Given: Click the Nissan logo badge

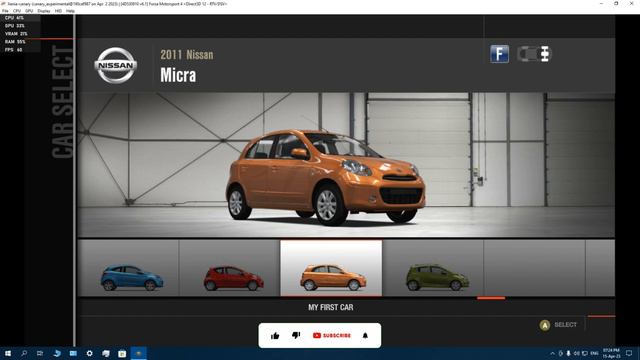Looking at the screenshot, I should [116, 65].
